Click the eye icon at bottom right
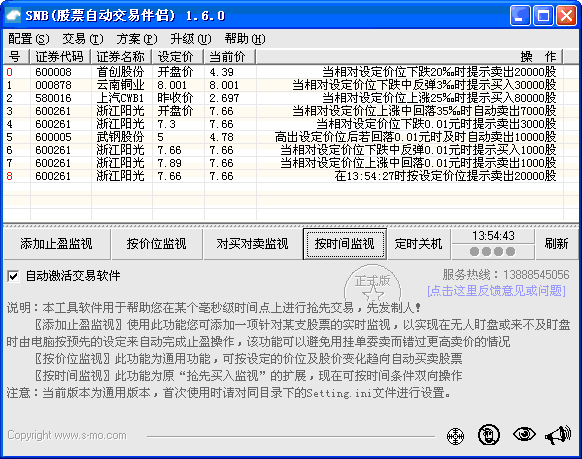 point(524,434)
